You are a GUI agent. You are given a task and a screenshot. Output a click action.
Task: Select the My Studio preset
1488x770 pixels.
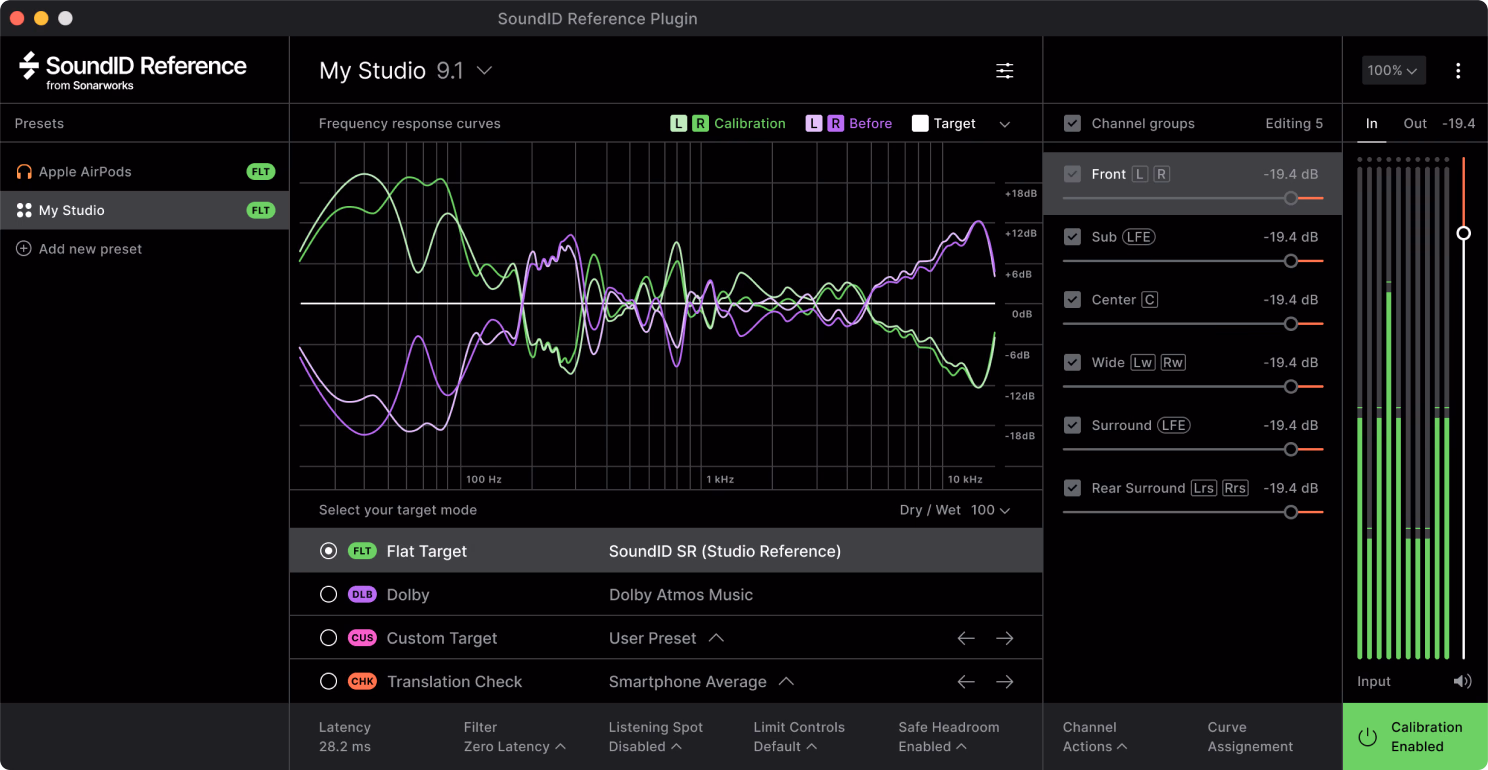144,210
